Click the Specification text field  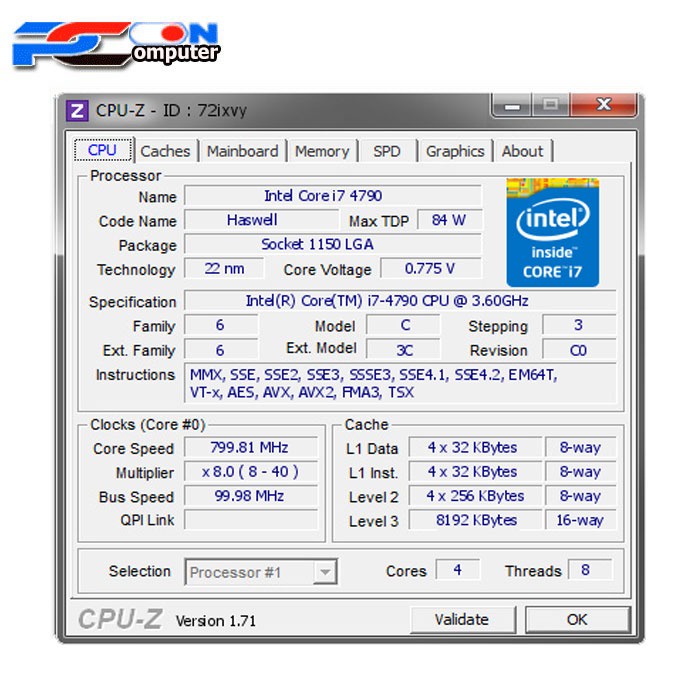[x=400, y=301]
